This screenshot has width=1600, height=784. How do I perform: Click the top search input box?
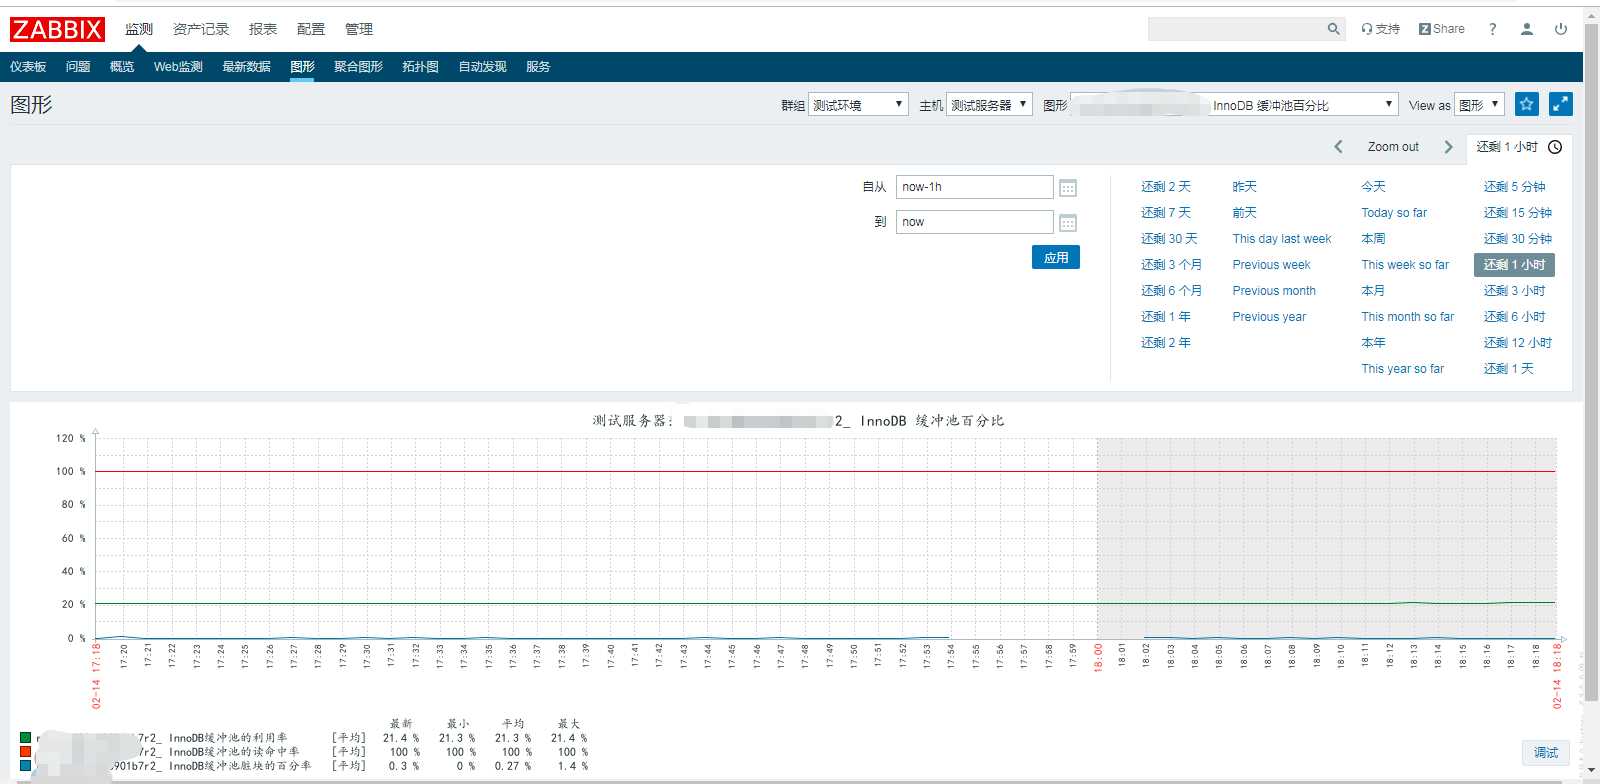[x=1236, y=29]
